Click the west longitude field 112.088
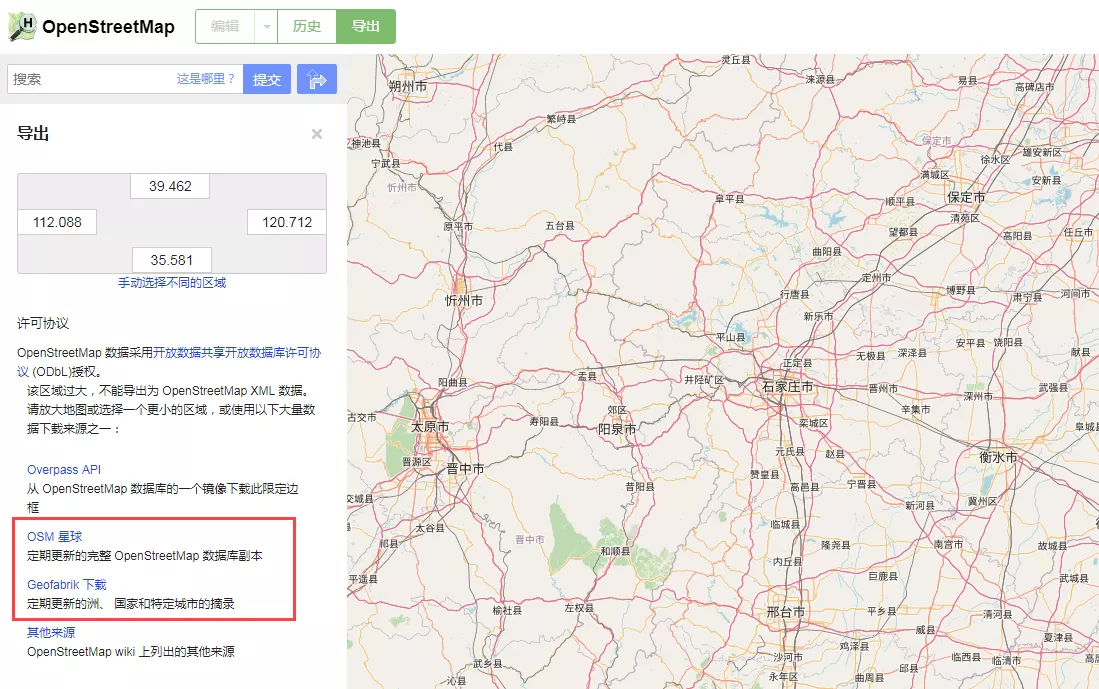 coord(57,222)
